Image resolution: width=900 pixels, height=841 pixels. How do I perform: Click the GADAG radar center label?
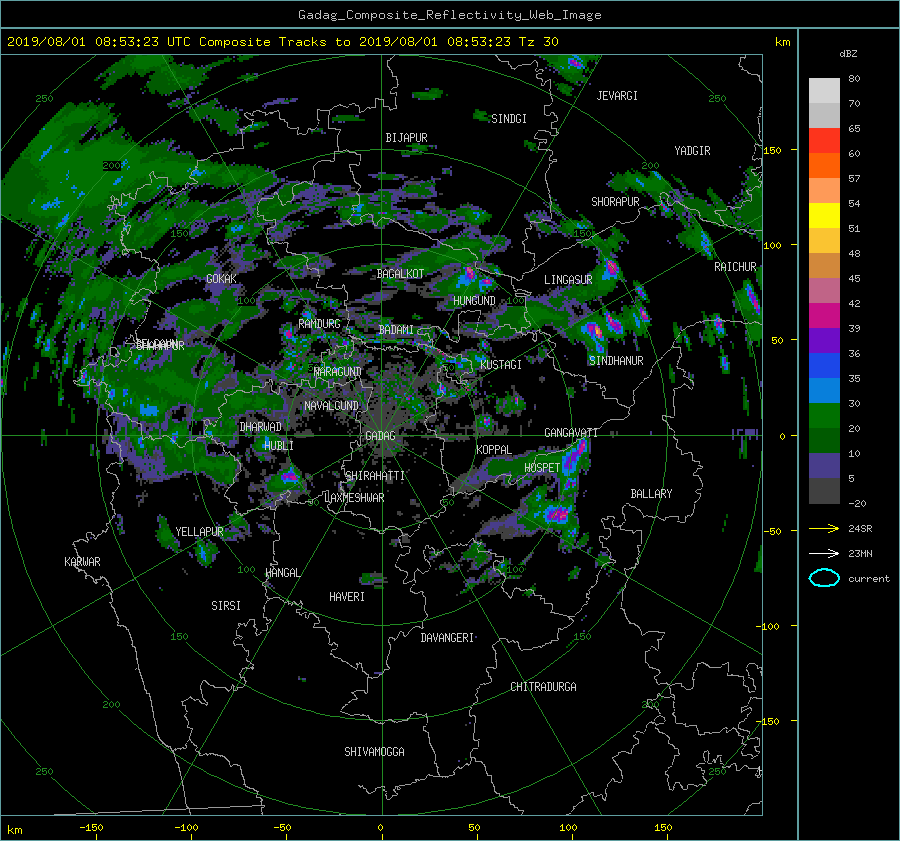pos(380,436)
